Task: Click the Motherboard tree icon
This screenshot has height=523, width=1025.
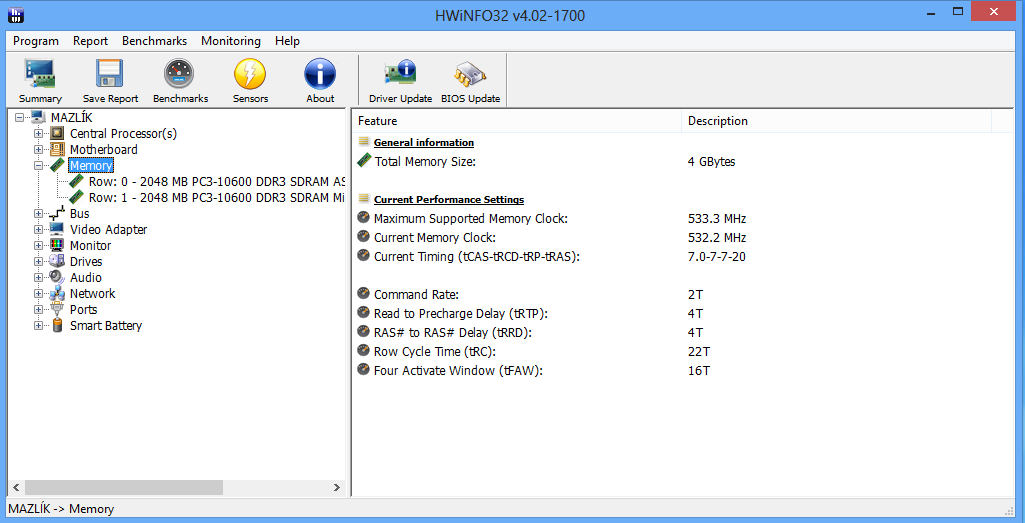Action: (x=58, y=149)
